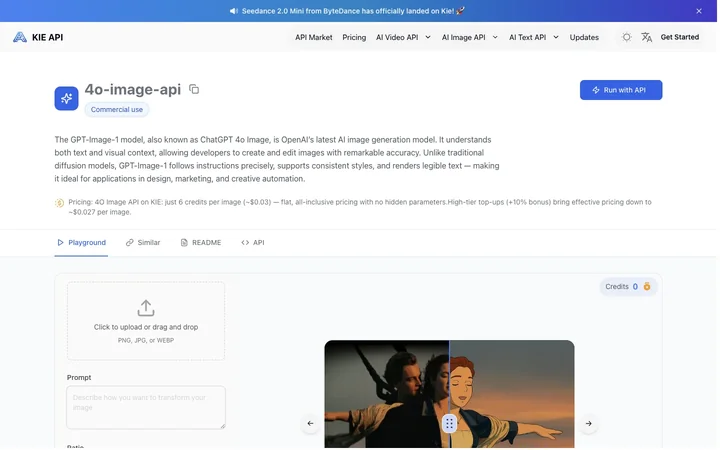The width and height of the screenshot is (720, 450).
Task: Switch to the README tab
Action: [x=201, y=242]
